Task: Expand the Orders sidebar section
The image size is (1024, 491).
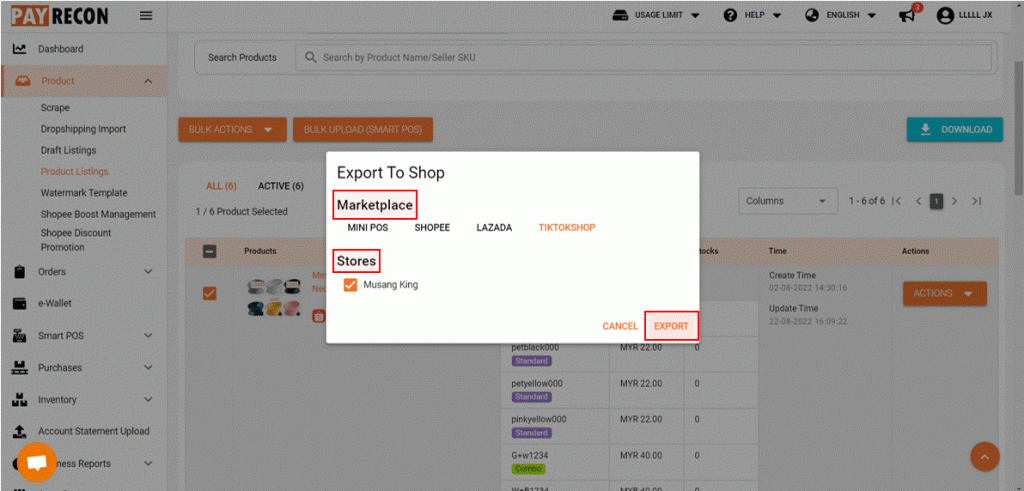Action: [x=148, y=272]
